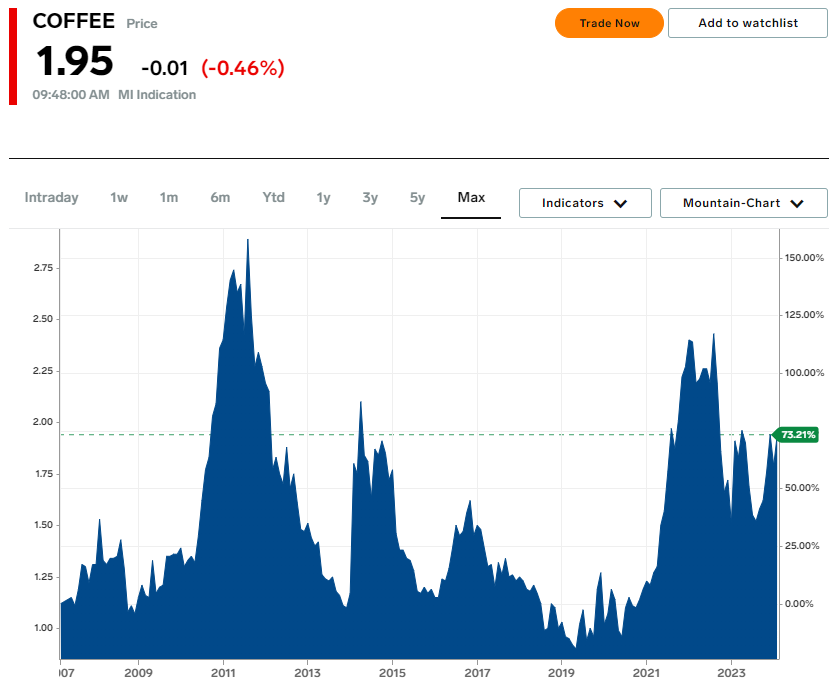Click the COFFEE title heading
Screen dimensions: 839x696
(x=74, y=21)
